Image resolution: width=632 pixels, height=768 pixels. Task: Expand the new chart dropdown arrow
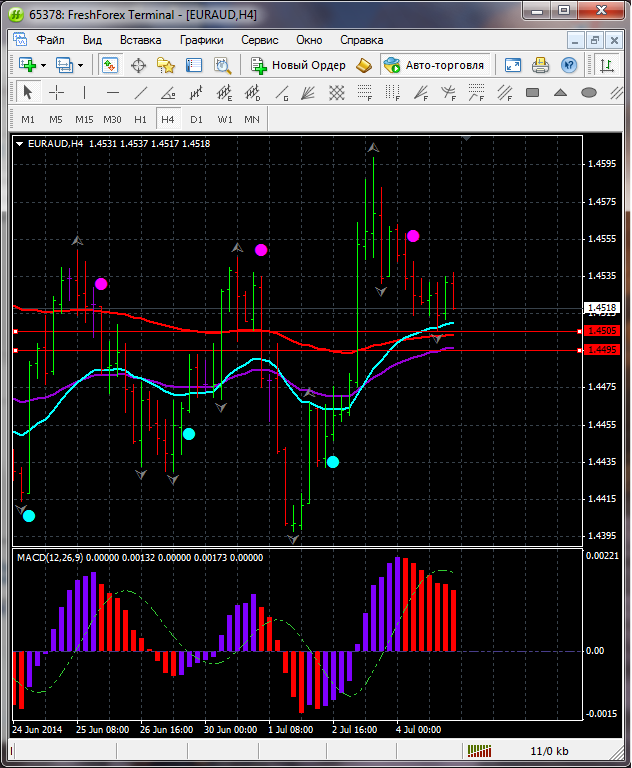pyautogui.click(x=43, y=65)
